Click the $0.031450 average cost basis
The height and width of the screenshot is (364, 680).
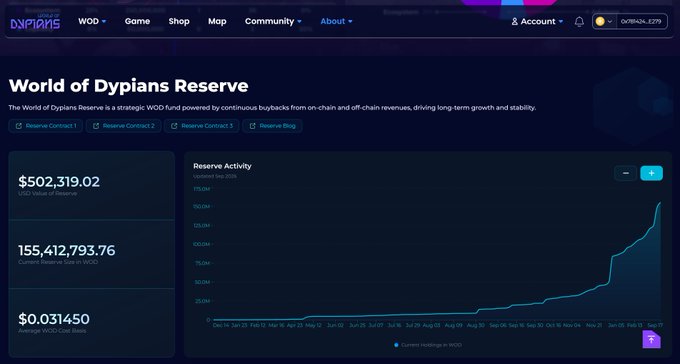54,319
